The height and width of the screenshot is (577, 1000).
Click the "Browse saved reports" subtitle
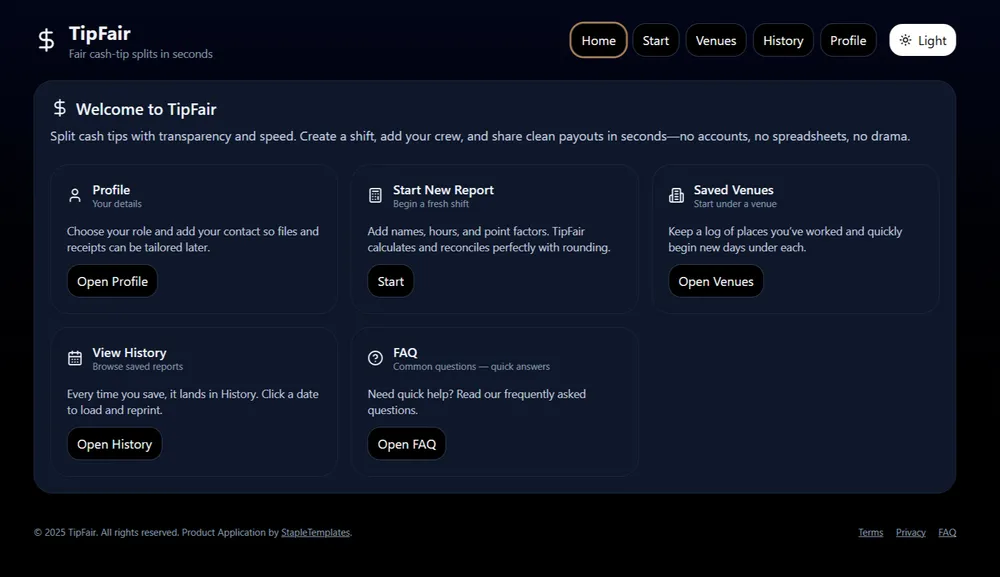(x=138, y=367)
